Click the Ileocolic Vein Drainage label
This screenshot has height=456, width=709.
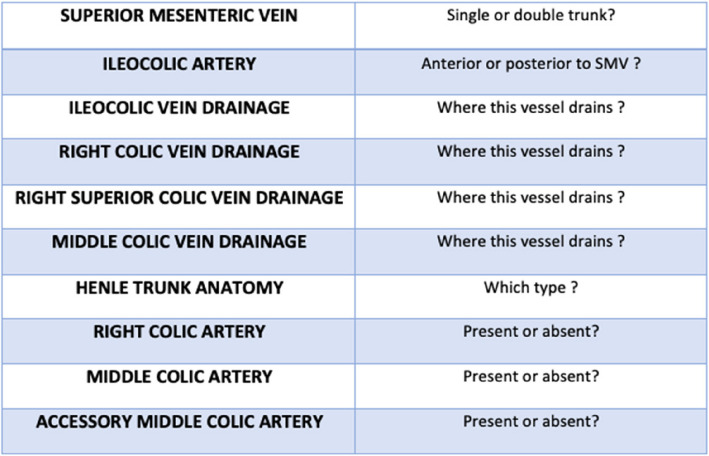pyautogui.click(x=179, y=108)
